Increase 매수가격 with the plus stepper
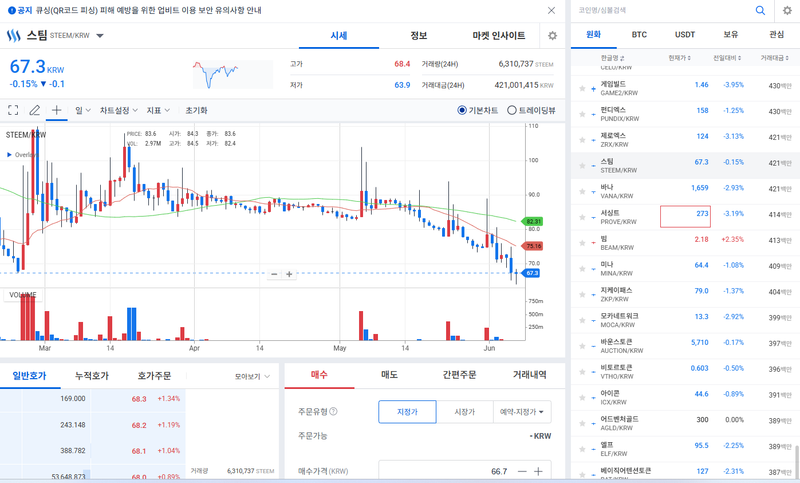The width and height of the screenshot is (800, 483). click(538, 471)
